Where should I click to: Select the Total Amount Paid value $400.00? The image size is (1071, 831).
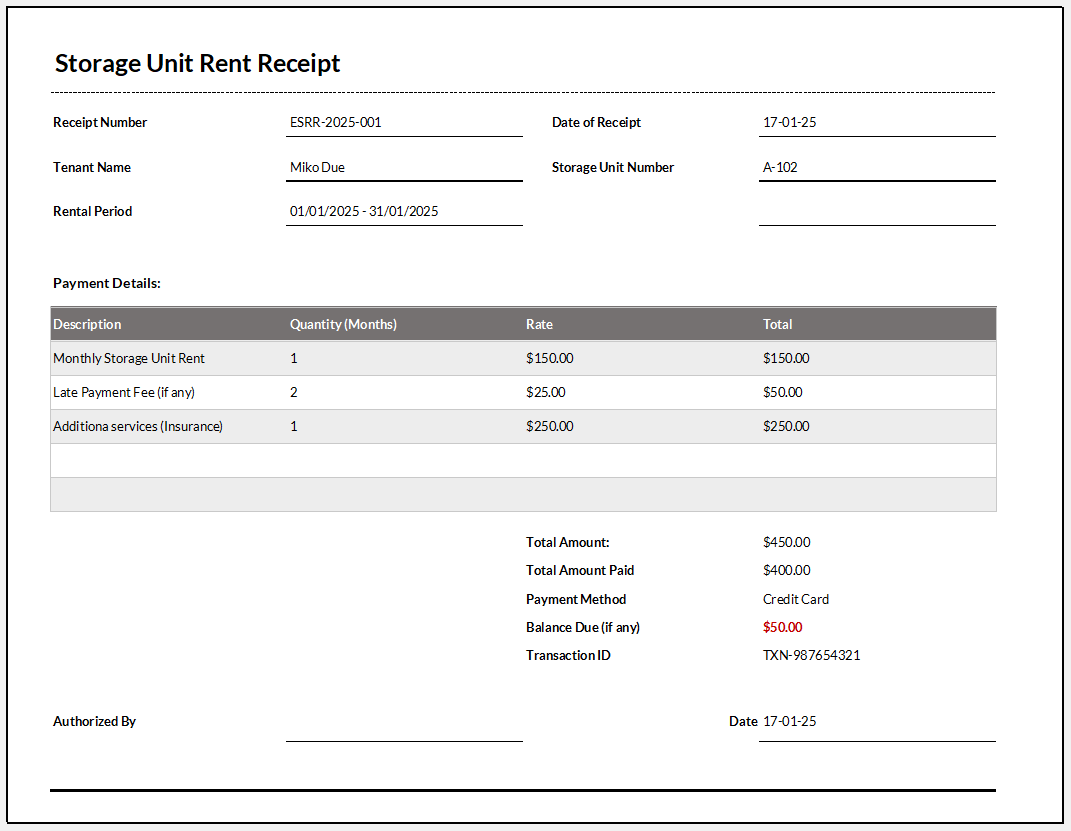click(786, 570)
